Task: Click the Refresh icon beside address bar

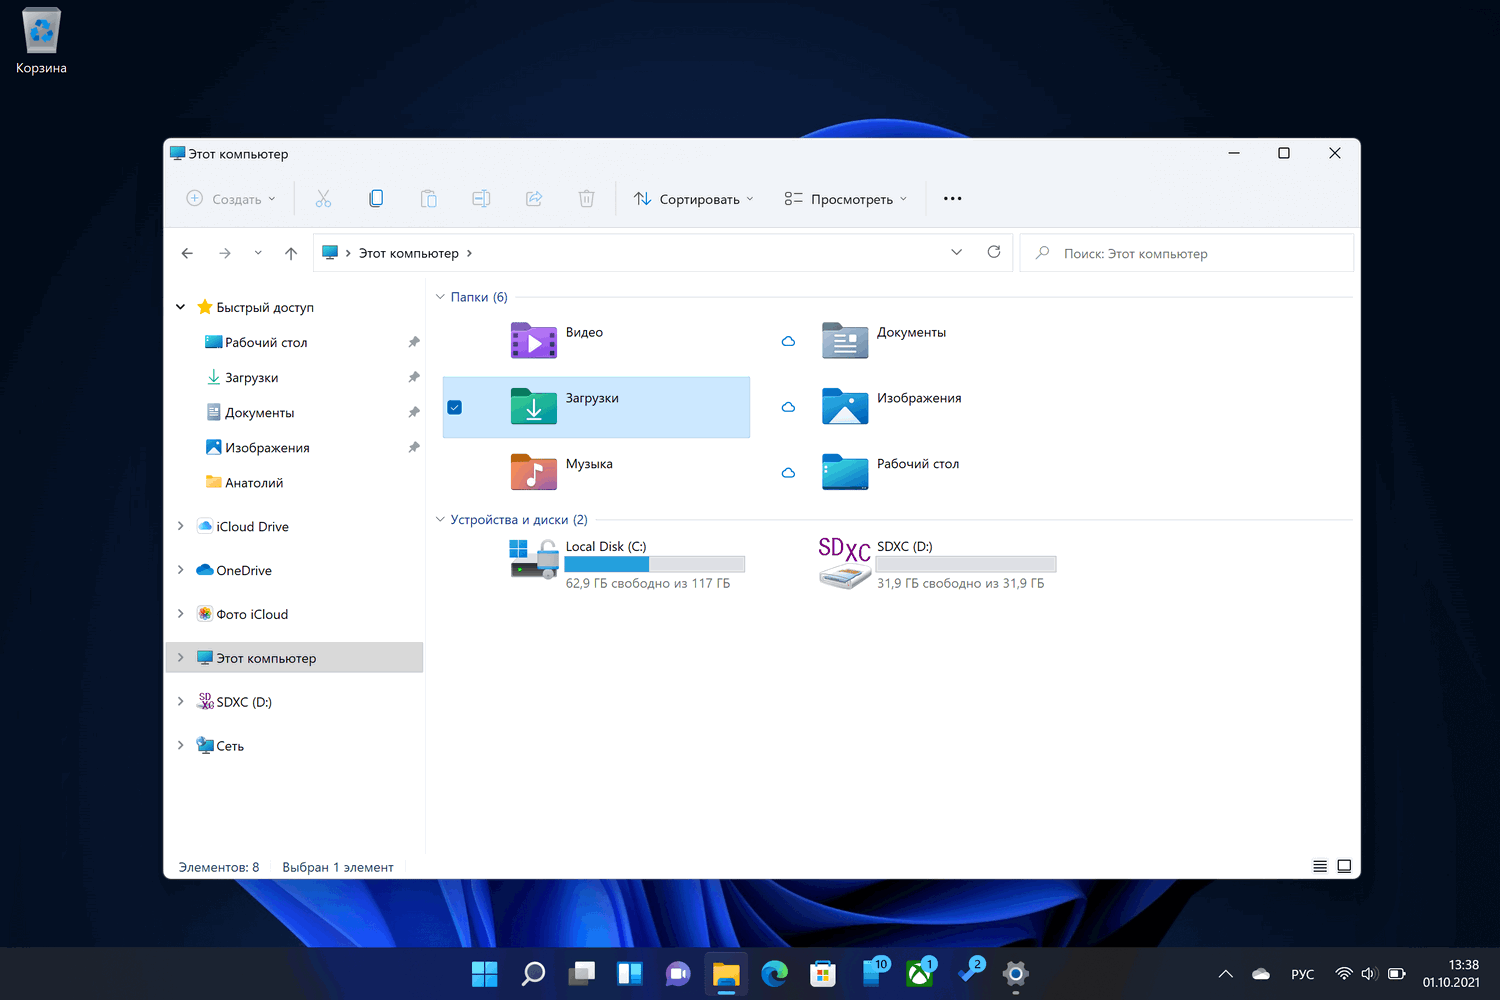Action: coord(993,252)
